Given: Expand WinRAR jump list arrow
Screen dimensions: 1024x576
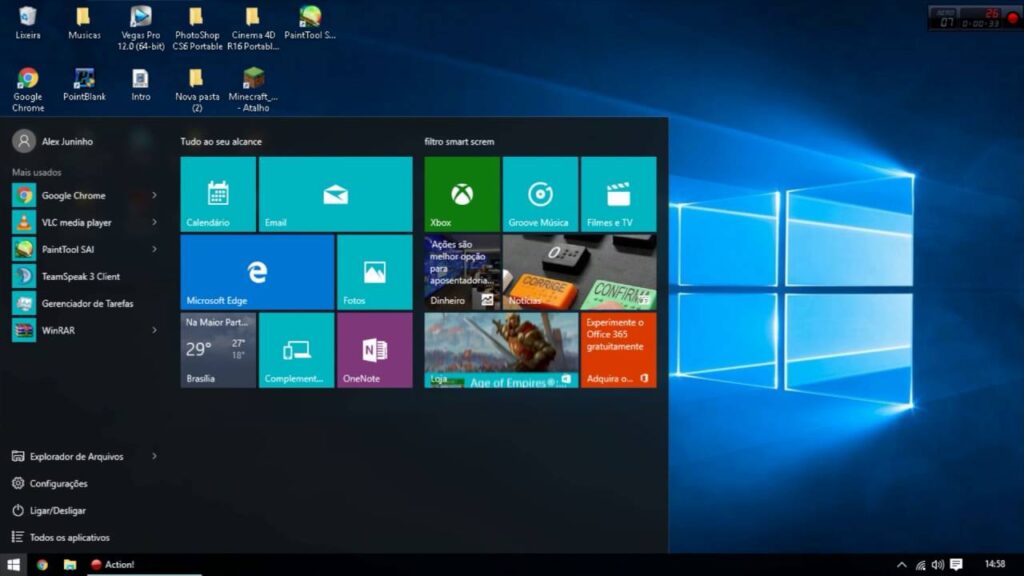Looking at the screenshot, I should (x=155, y=330).
